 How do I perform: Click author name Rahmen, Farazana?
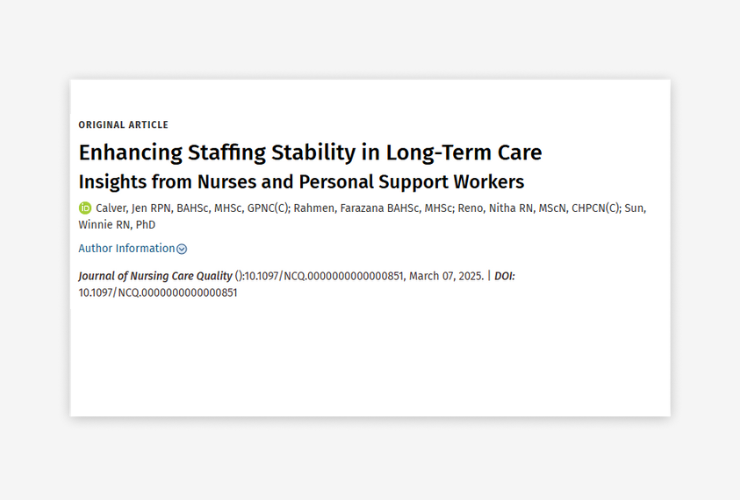coord(338,208)
